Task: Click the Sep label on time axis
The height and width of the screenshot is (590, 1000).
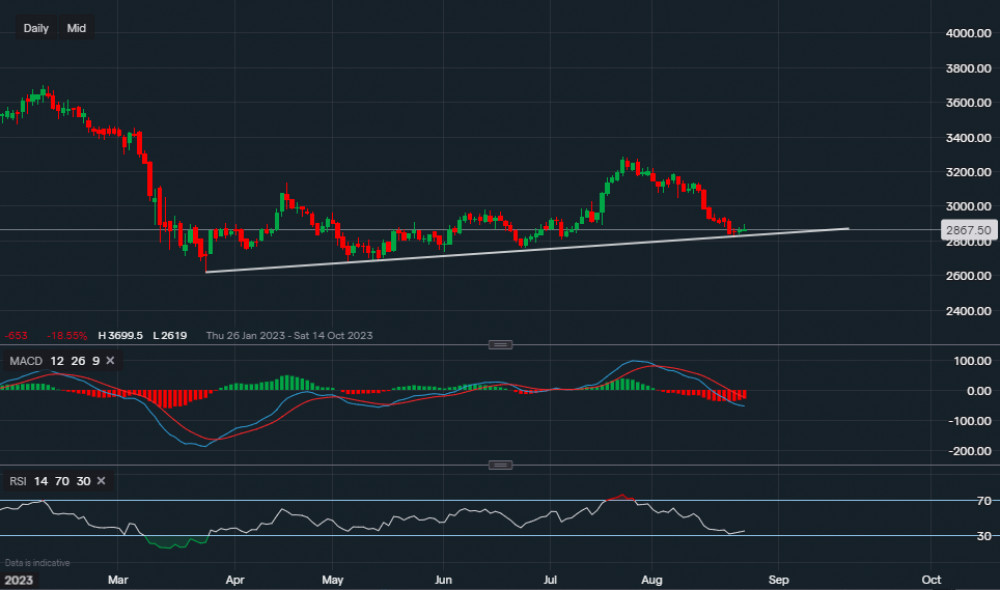Action: tap(778, 579)
